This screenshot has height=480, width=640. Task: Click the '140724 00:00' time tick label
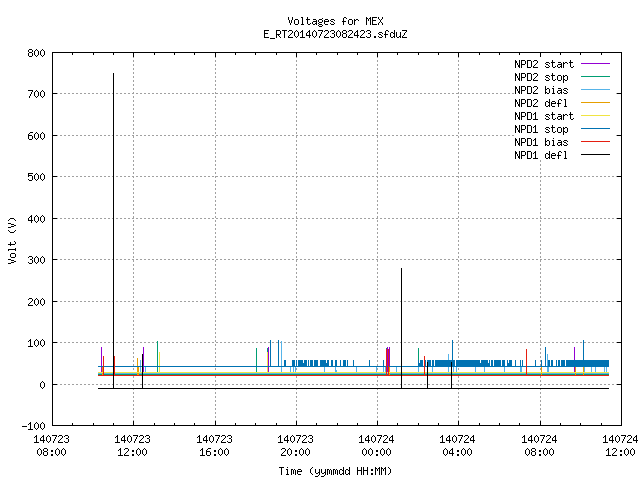tap(376, 446)
